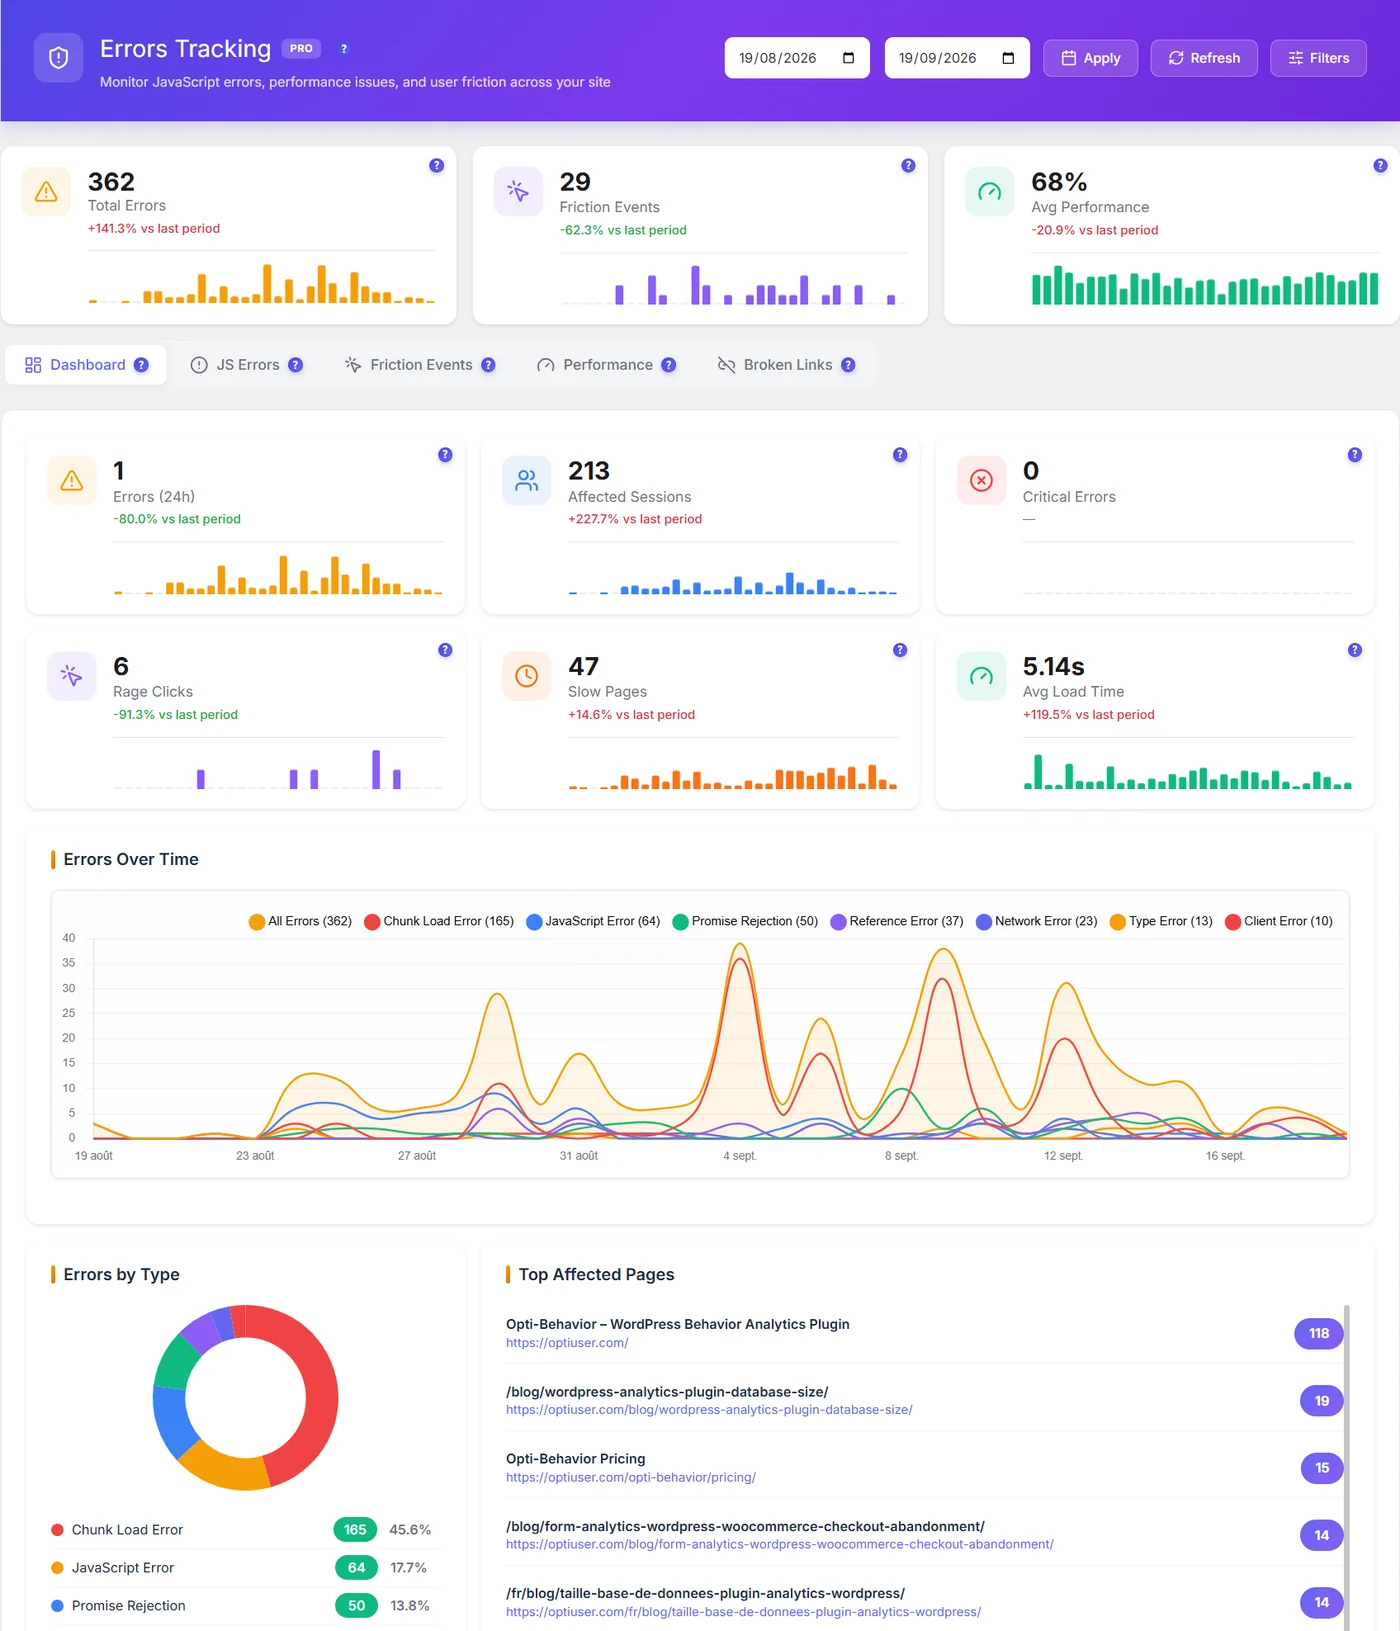The height and width of the screenshot is (1631, 1400).
Task: Open the Broken Links tab
Action: (x=786, y=365)
